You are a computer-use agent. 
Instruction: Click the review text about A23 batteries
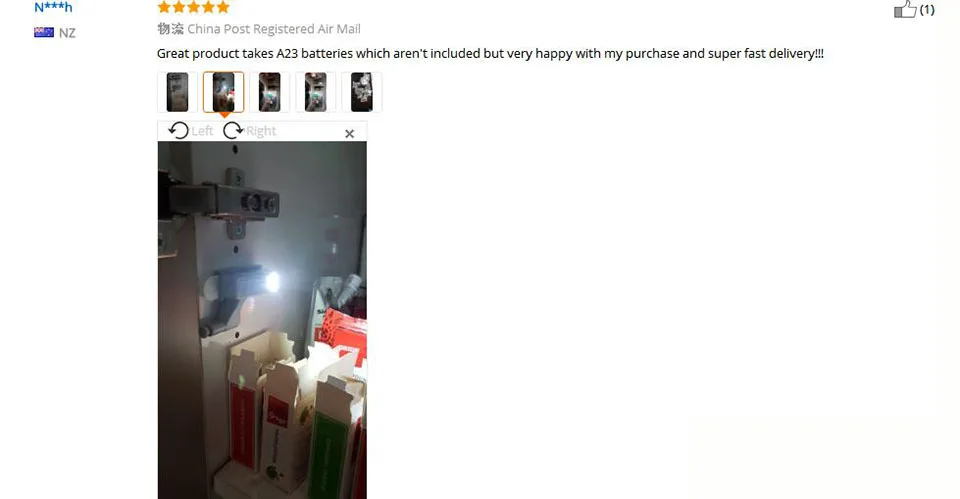(490, 53)
